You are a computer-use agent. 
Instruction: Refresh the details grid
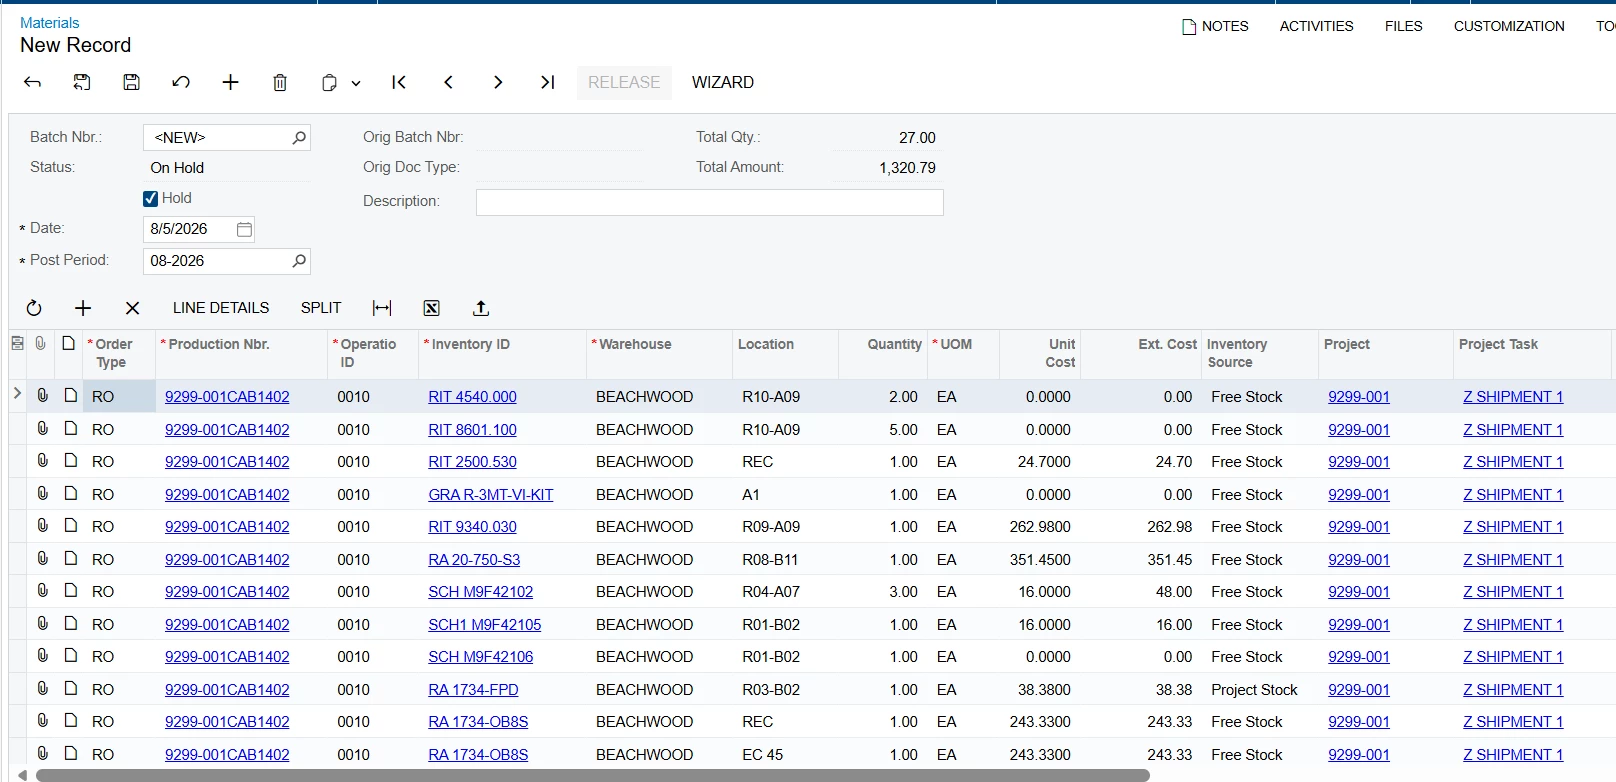(34, 308)
